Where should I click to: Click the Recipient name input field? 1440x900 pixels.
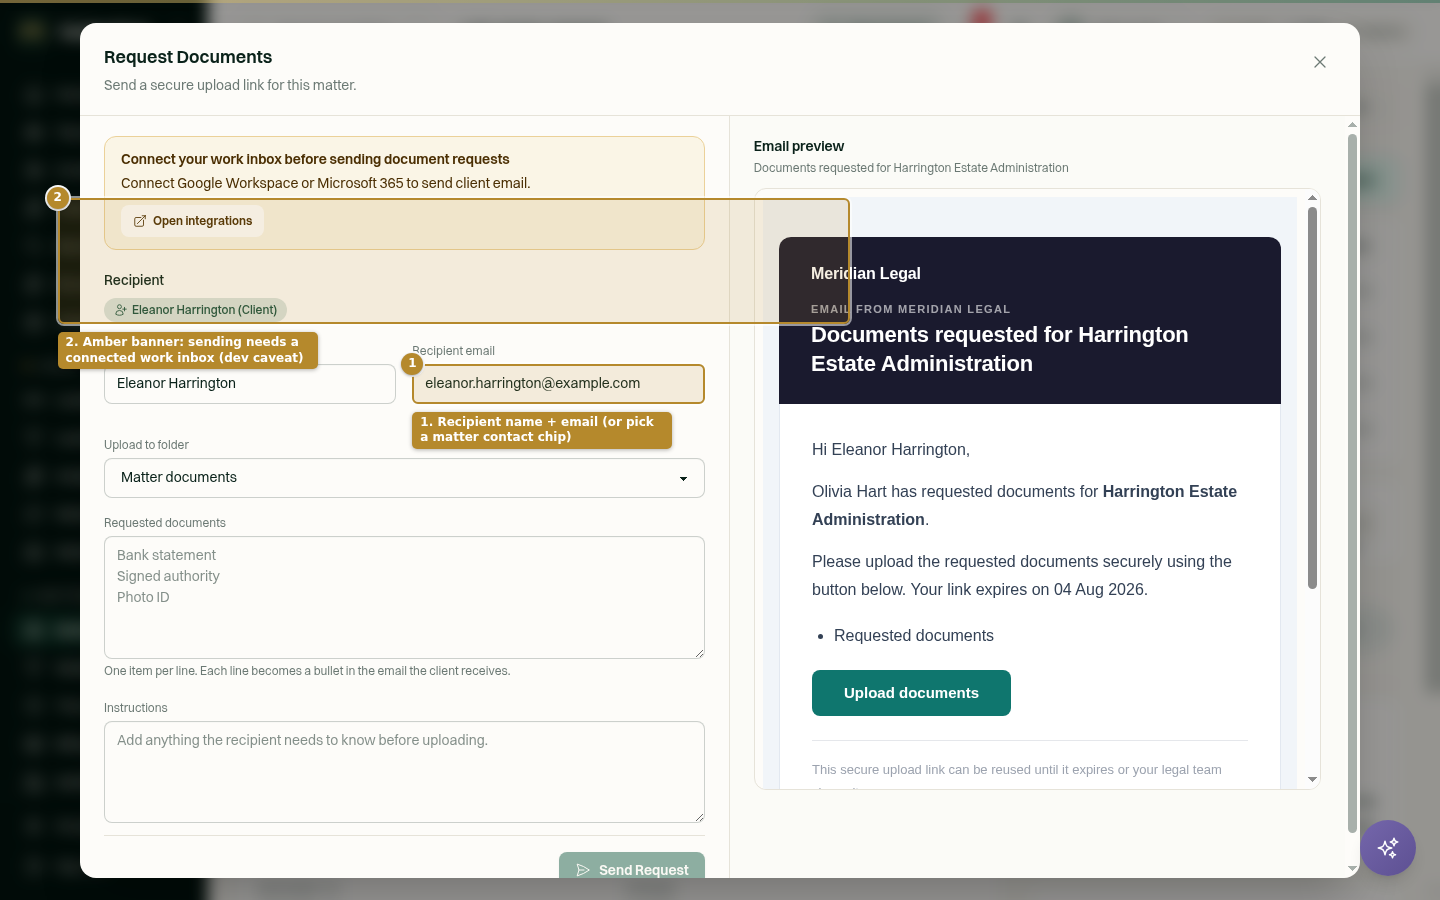pyautogui.click(x=250, y=384)
